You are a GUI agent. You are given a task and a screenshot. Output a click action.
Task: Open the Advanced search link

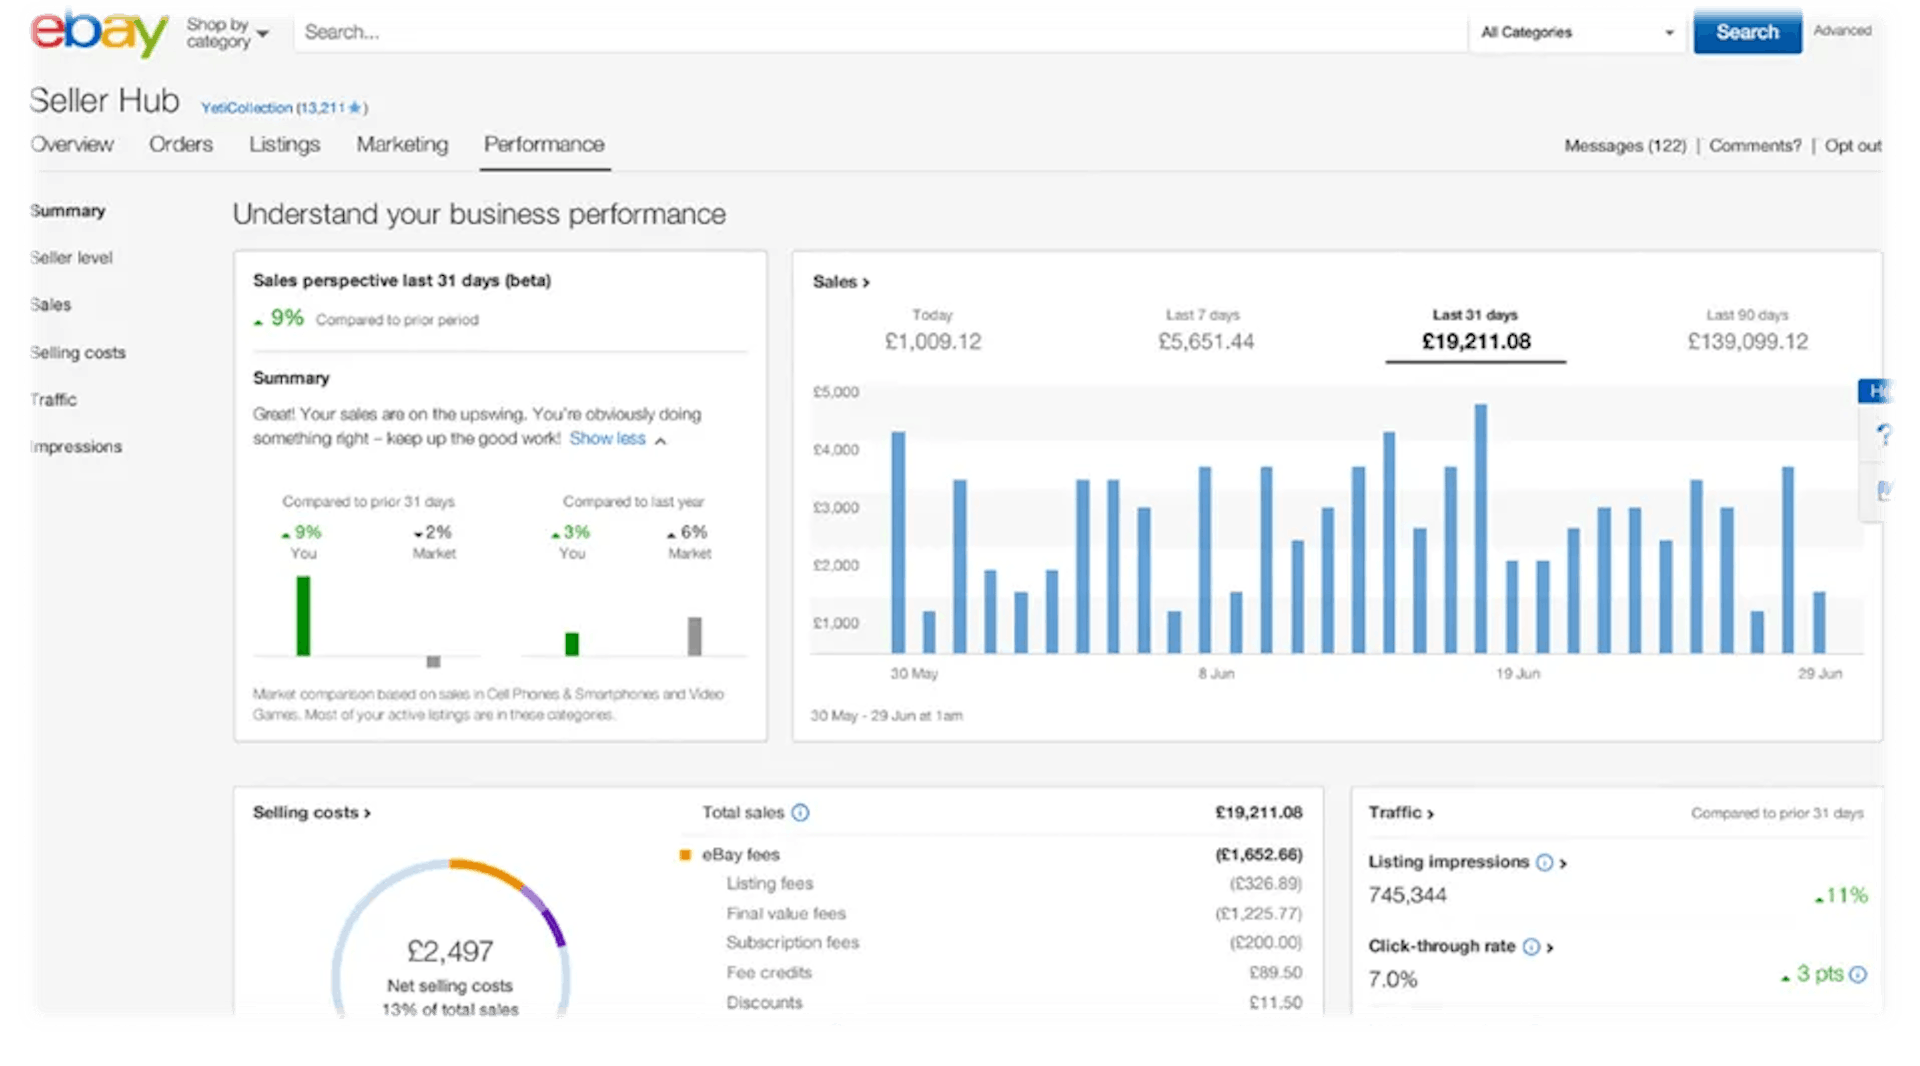coord(1842,31)
